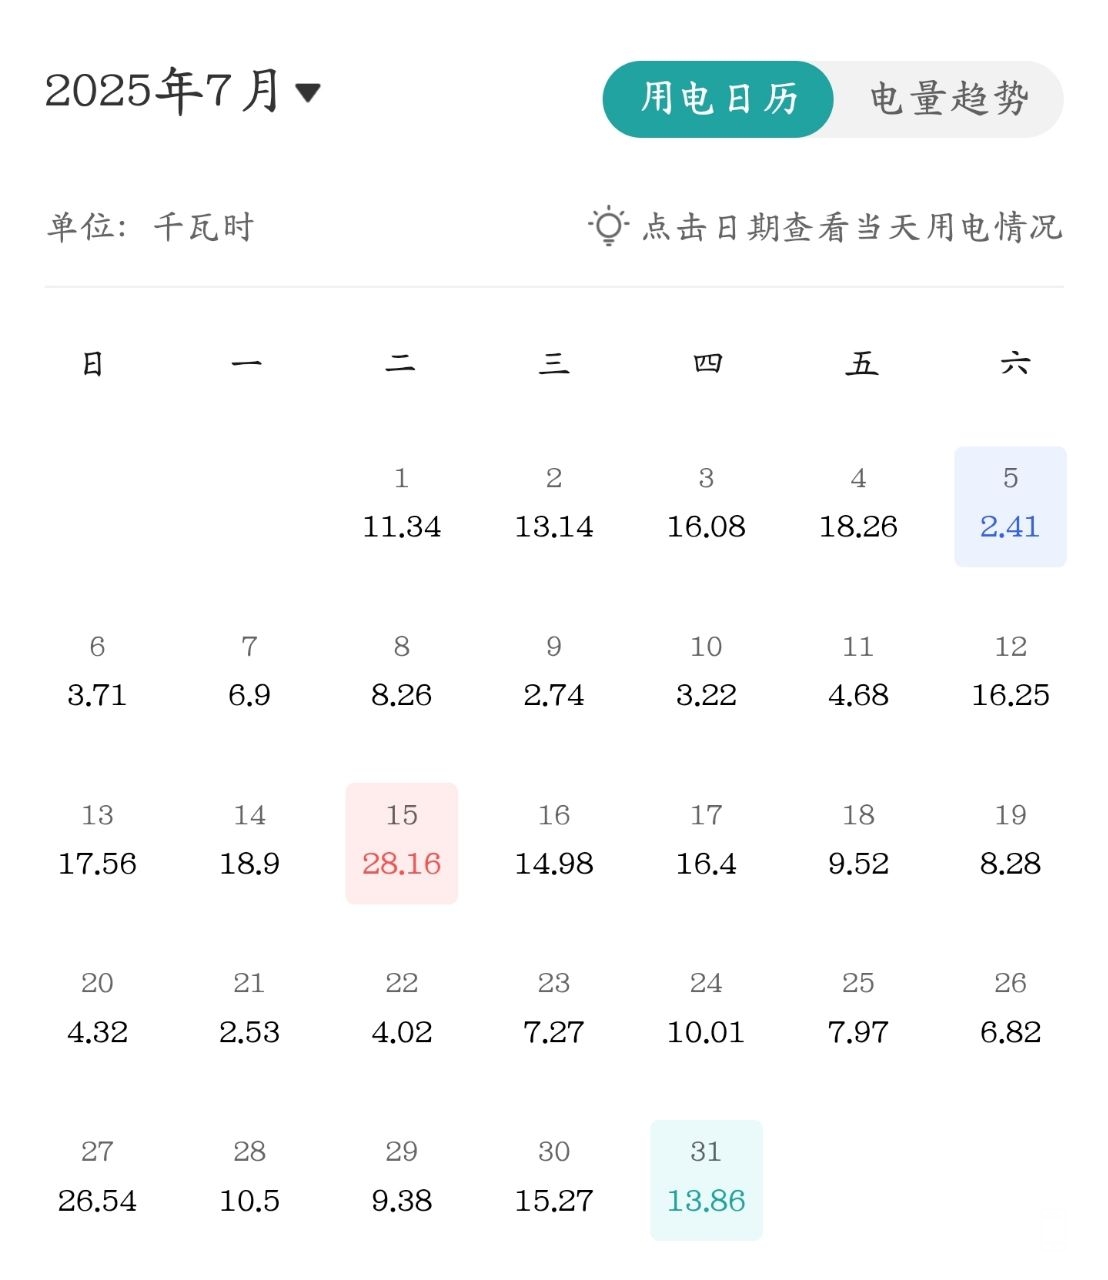Tap the 点击日期查看当天用电情况 hint text
Image resolution: width=1108 pixels, height=1280 pixels.
pos(851,227)
